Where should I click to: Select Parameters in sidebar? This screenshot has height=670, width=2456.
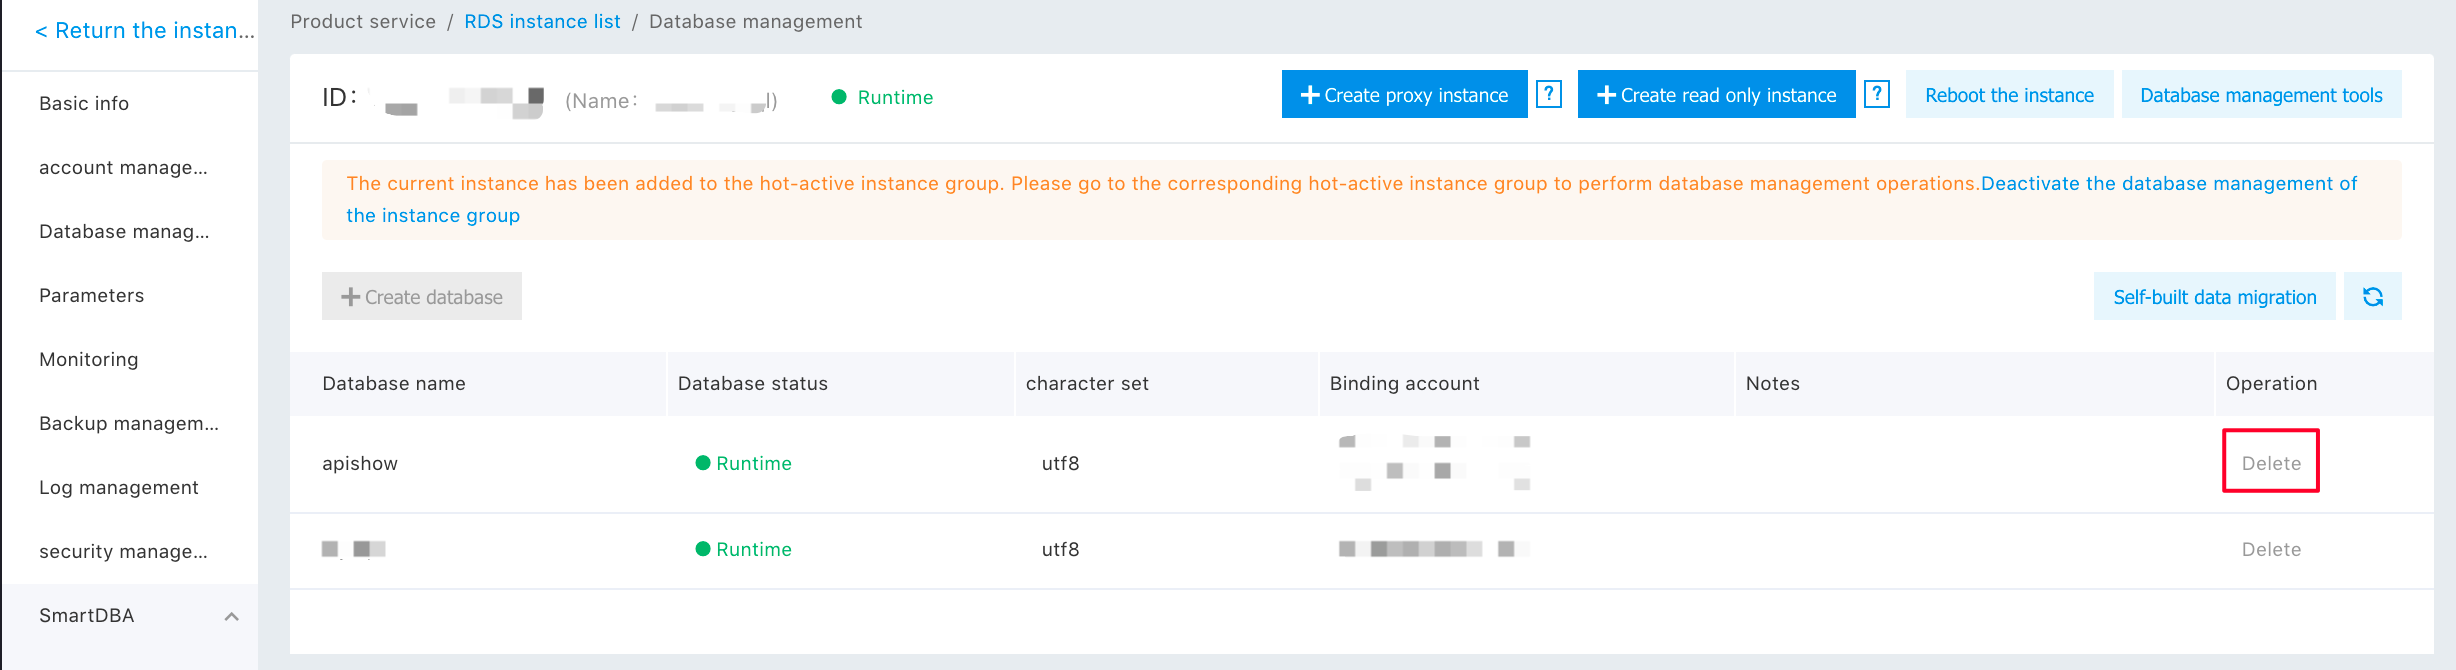click(x=91, y=296)
